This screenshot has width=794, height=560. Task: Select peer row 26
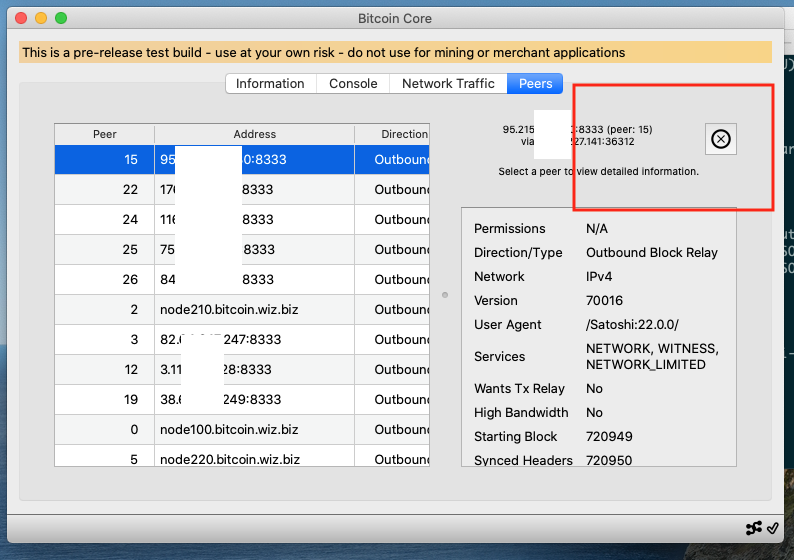point(242,279)
